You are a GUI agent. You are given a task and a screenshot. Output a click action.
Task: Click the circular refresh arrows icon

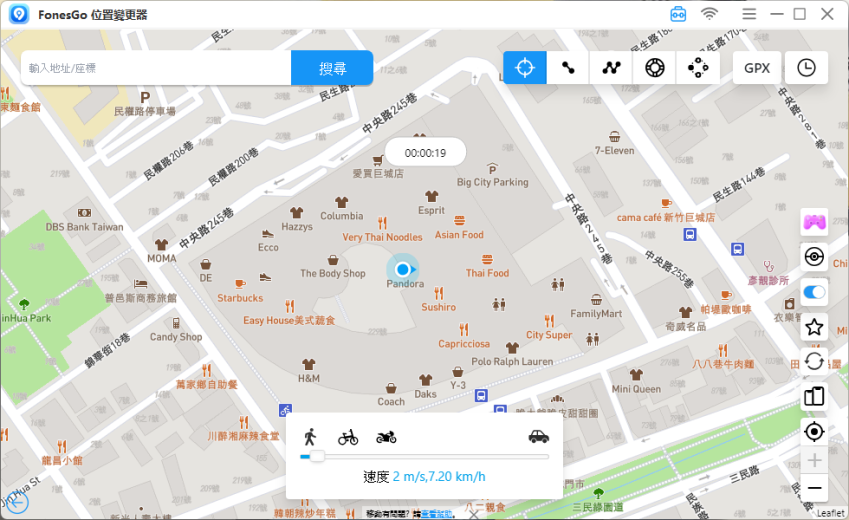click(x=814, y=361)
